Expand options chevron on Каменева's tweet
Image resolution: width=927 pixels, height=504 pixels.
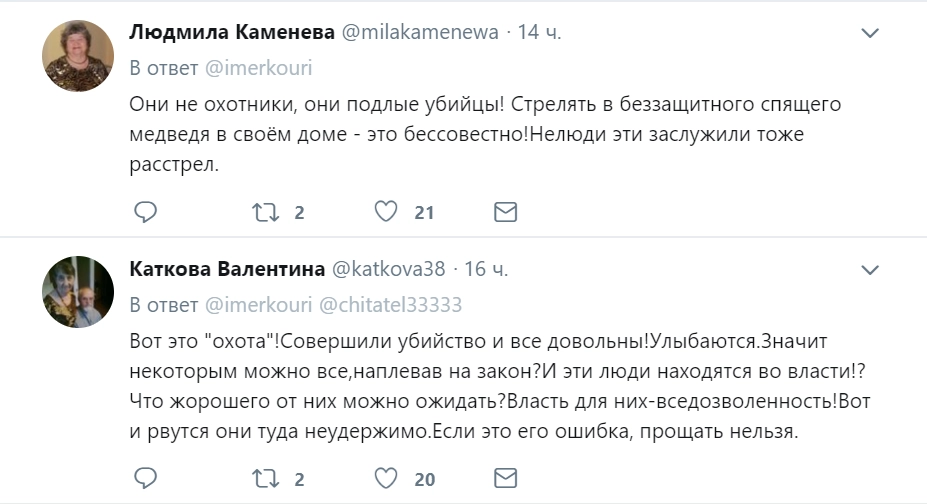(x=870, y=33)
